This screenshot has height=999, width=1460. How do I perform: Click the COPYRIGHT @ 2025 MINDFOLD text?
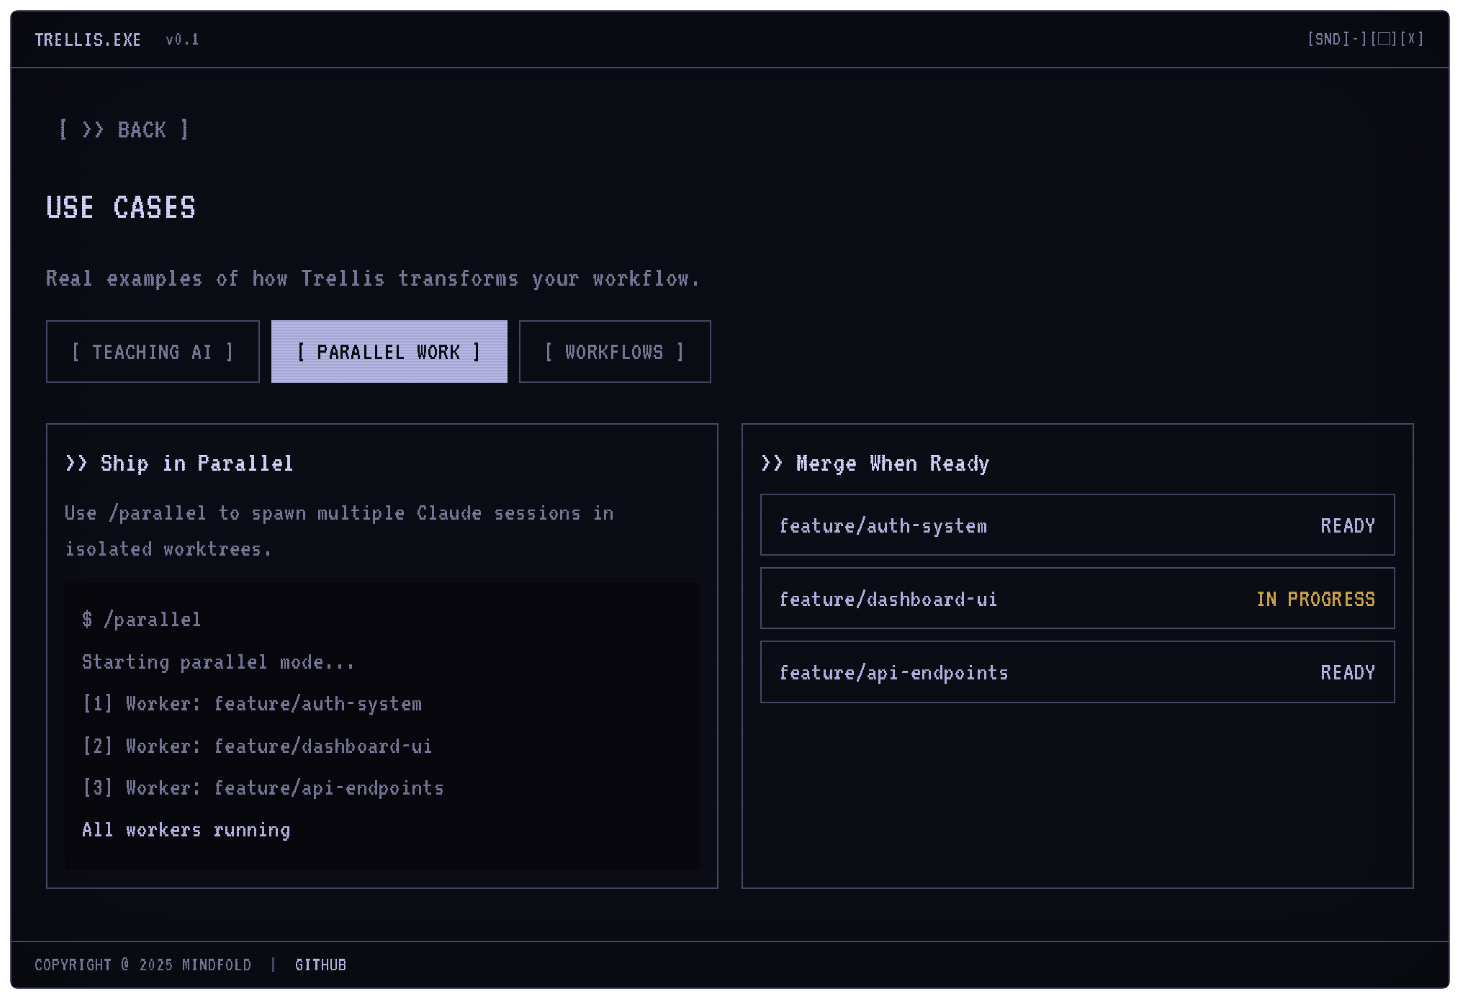click(x=142, y=964)
